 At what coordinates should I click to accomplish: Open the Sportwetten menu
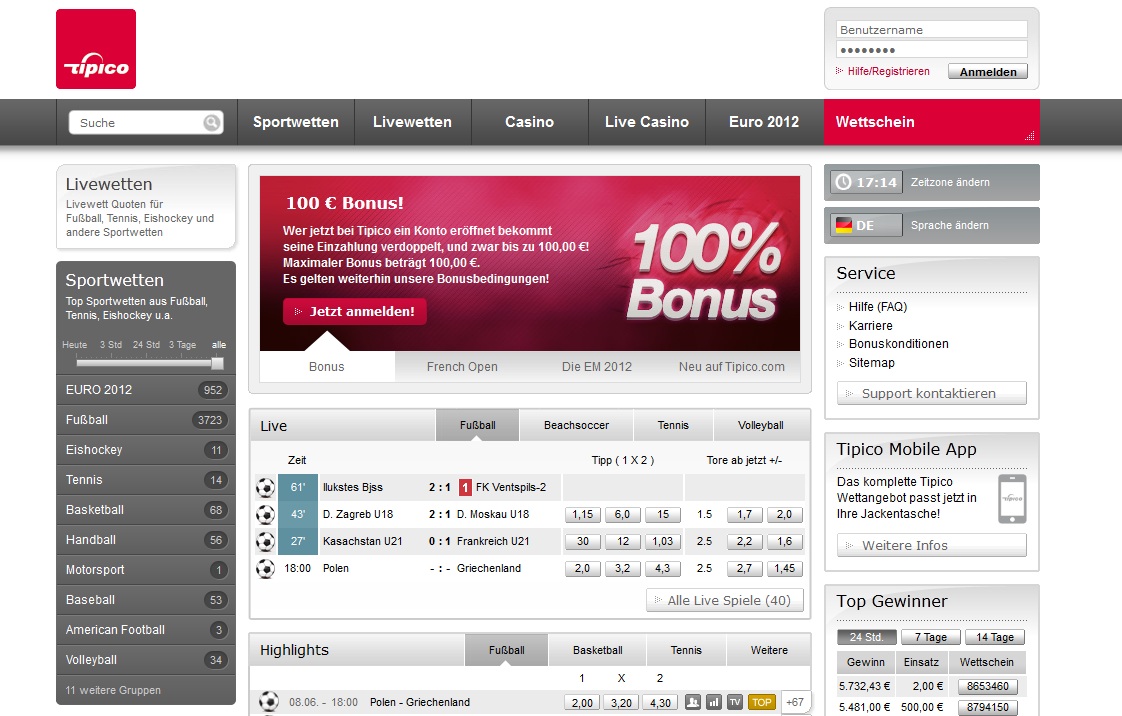tap(296, 122)
